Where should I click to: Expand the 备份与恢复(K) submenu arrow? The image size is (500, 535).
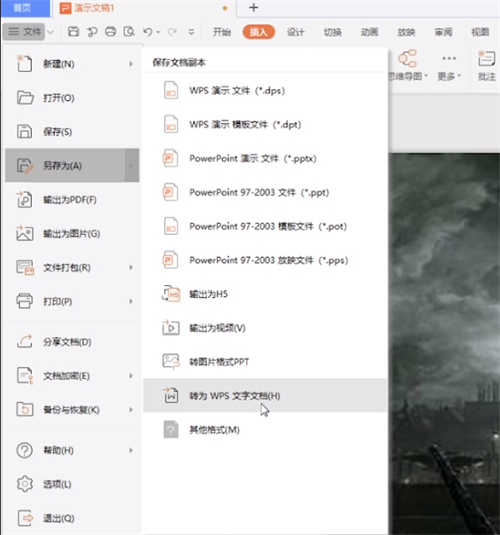131,409
